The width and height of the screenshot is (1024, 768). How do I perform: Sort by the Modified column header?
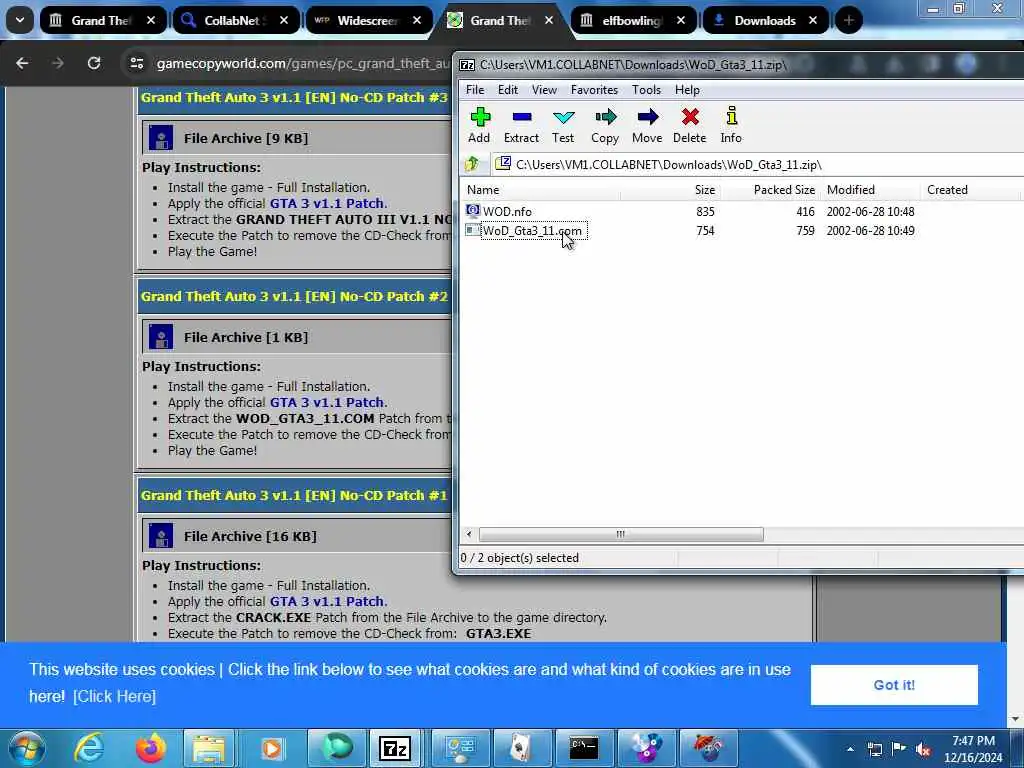(x=871, y=189)
